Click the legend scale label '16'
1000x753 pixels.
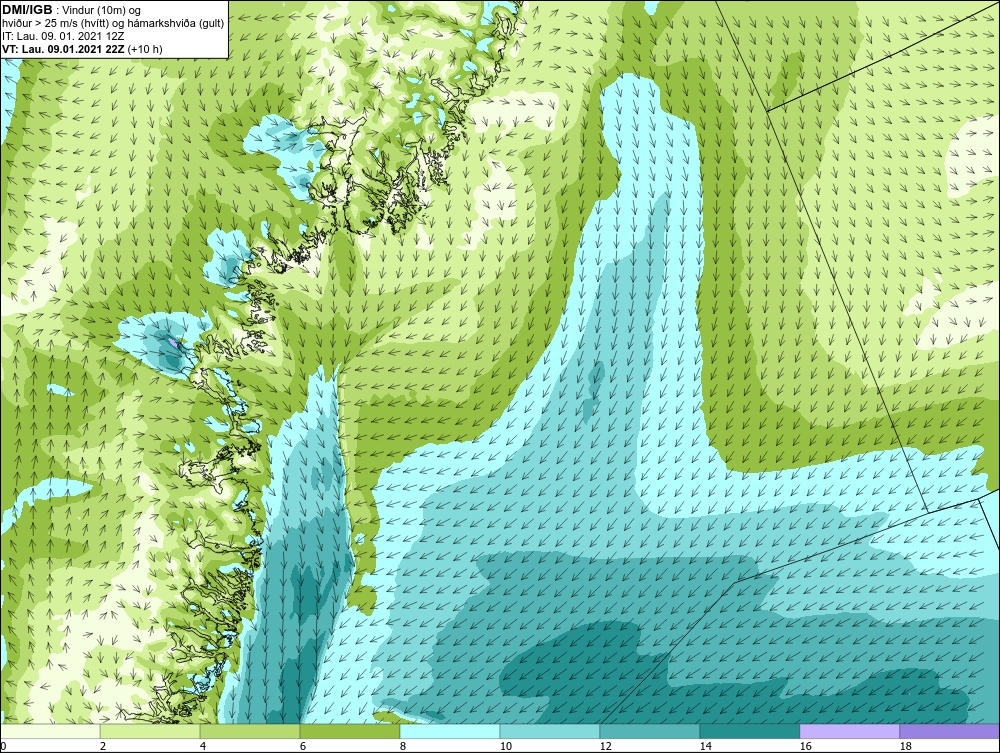coord(805,746)
